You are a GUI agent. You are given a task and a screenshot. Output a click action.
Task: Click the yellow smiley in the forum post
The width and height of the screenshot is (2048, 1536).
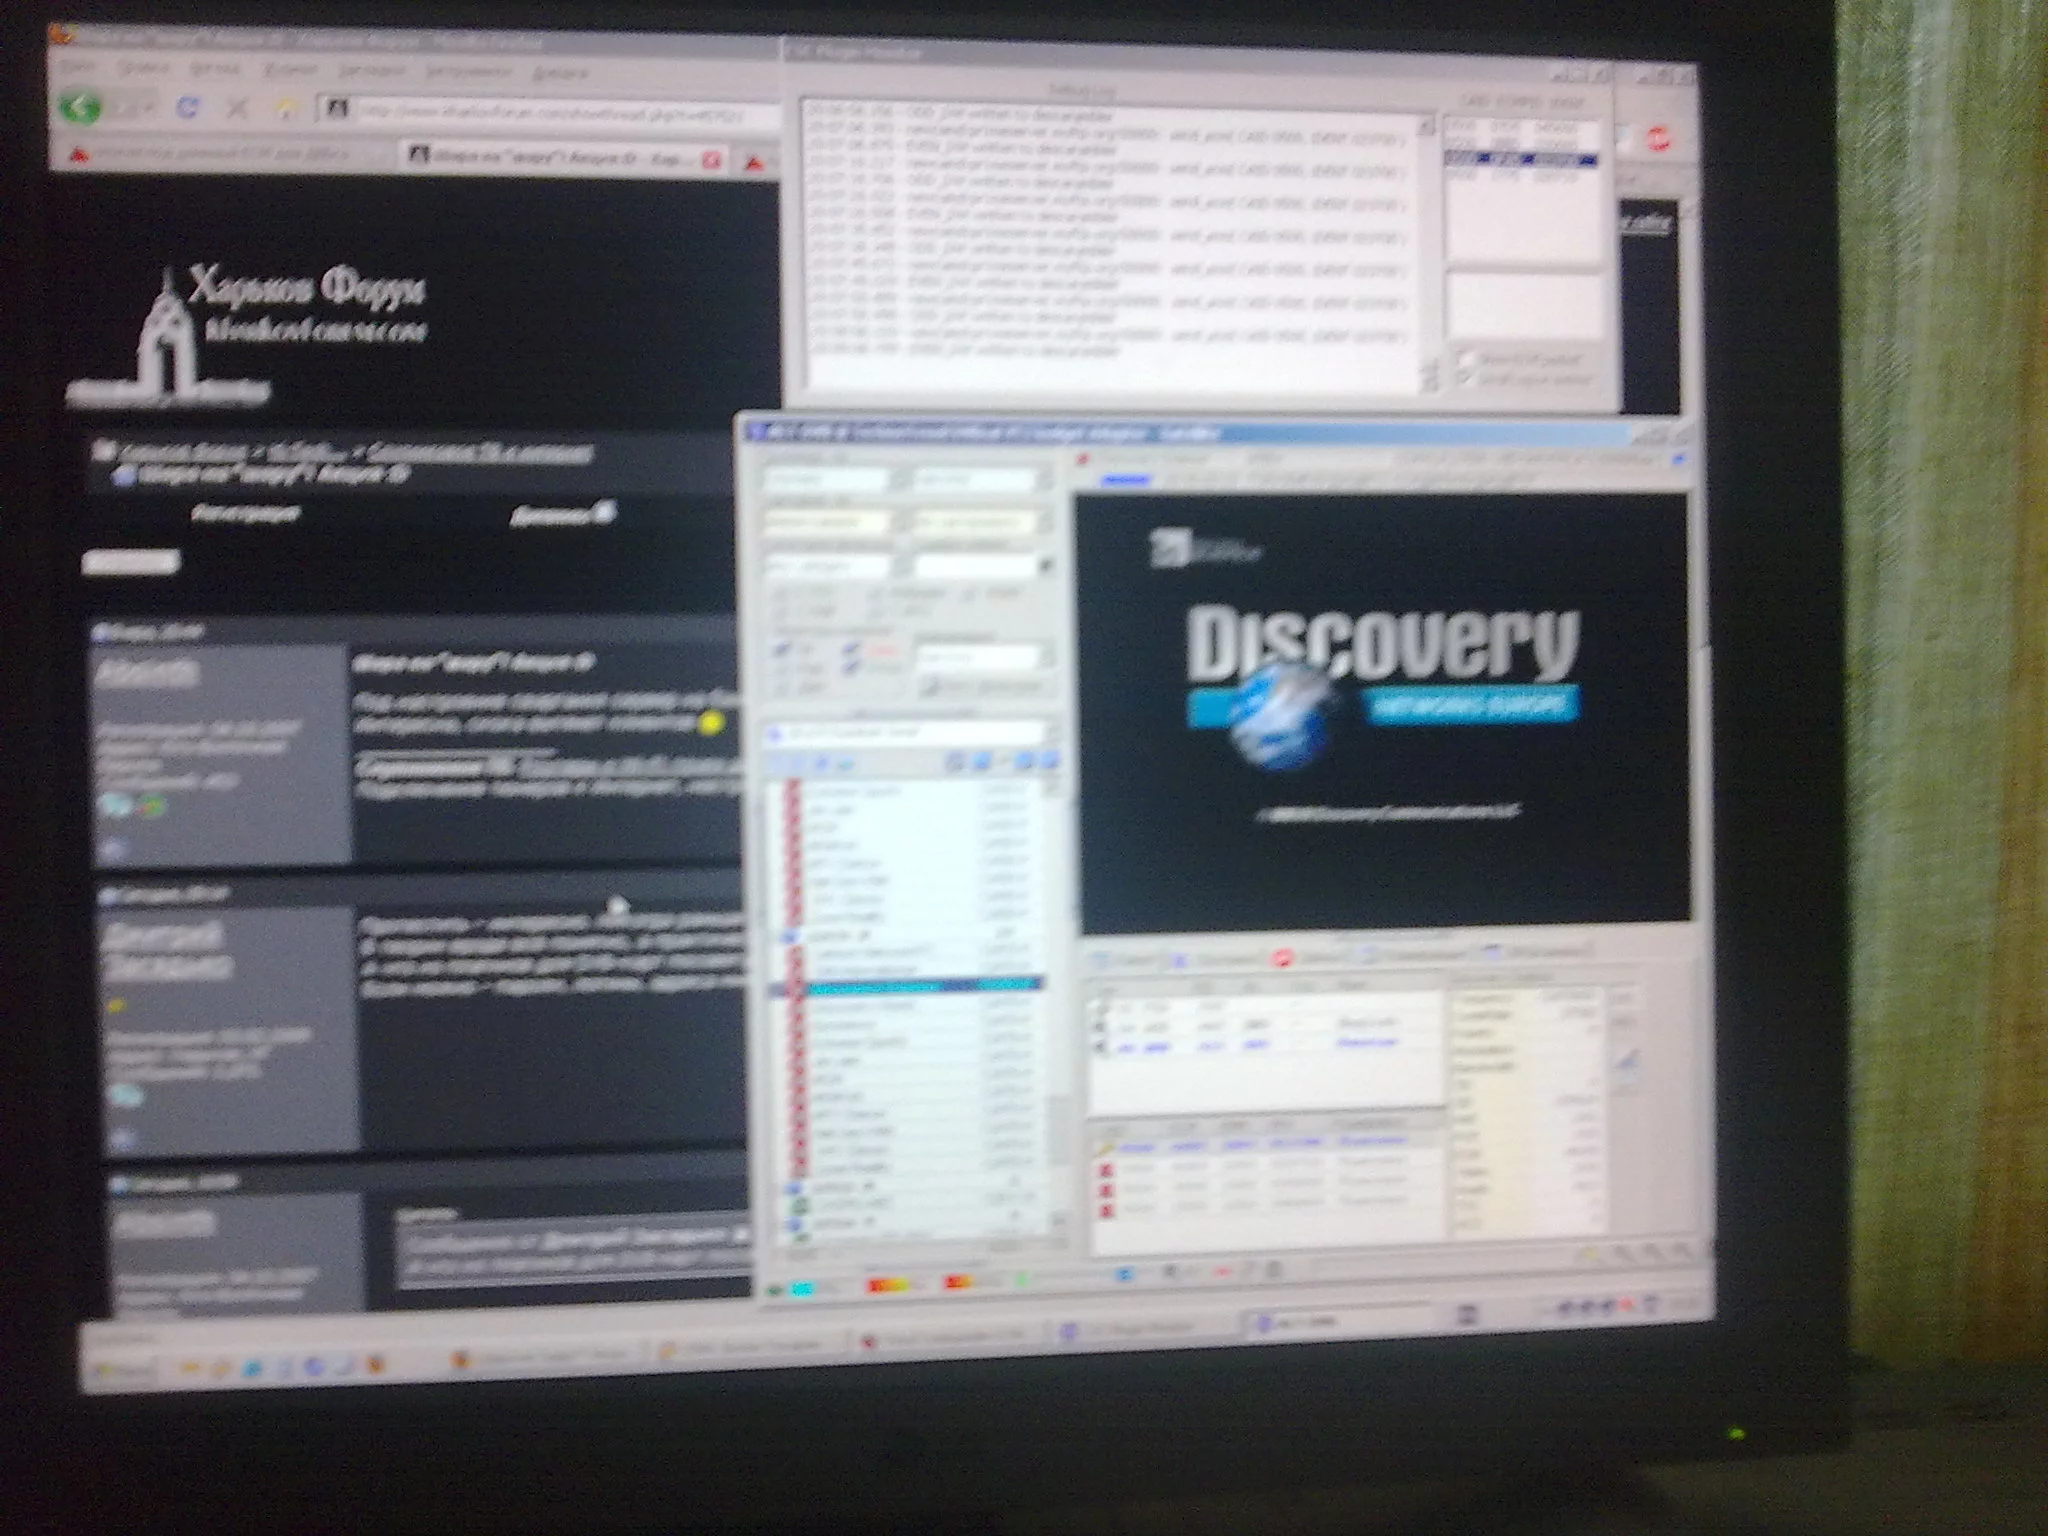click(x=712, y=723)
